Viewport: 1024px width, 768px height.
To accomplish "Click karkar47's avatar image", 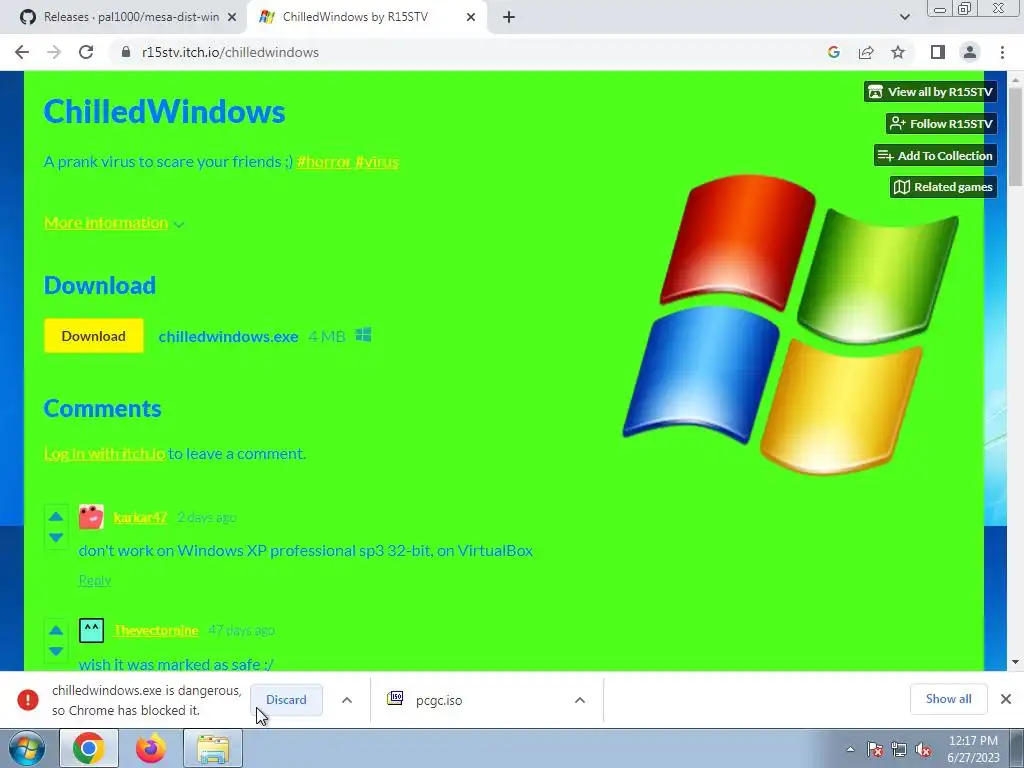I will click(x=91, y=517).
